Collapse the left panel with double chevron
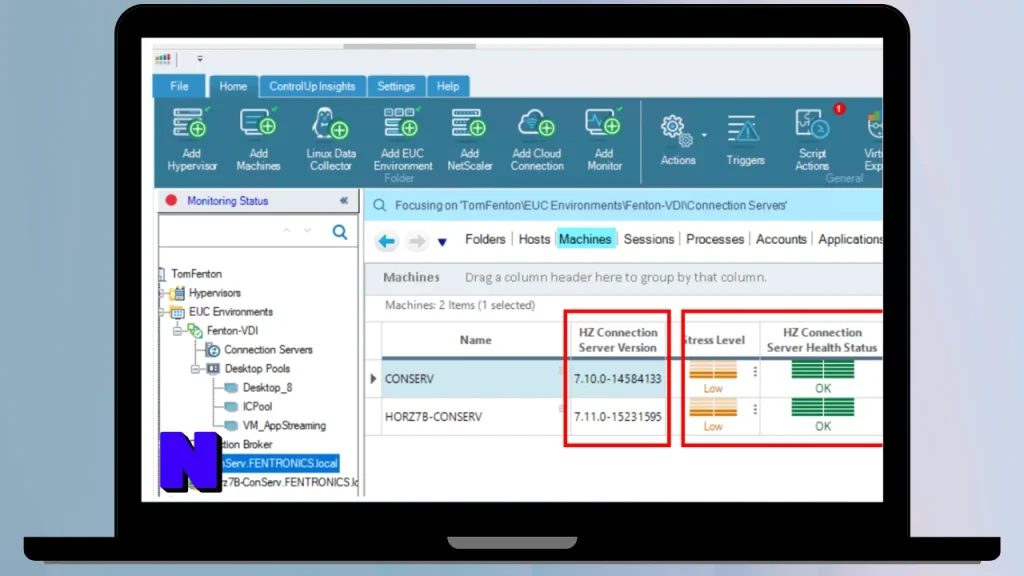 click(x=344, y=200)
